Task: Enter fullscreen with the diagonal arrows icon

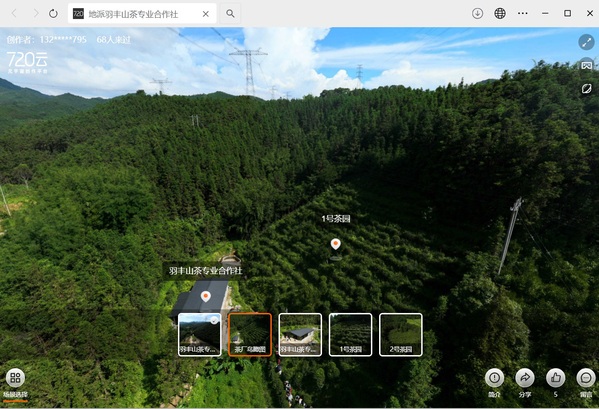Action: point(586,42)
